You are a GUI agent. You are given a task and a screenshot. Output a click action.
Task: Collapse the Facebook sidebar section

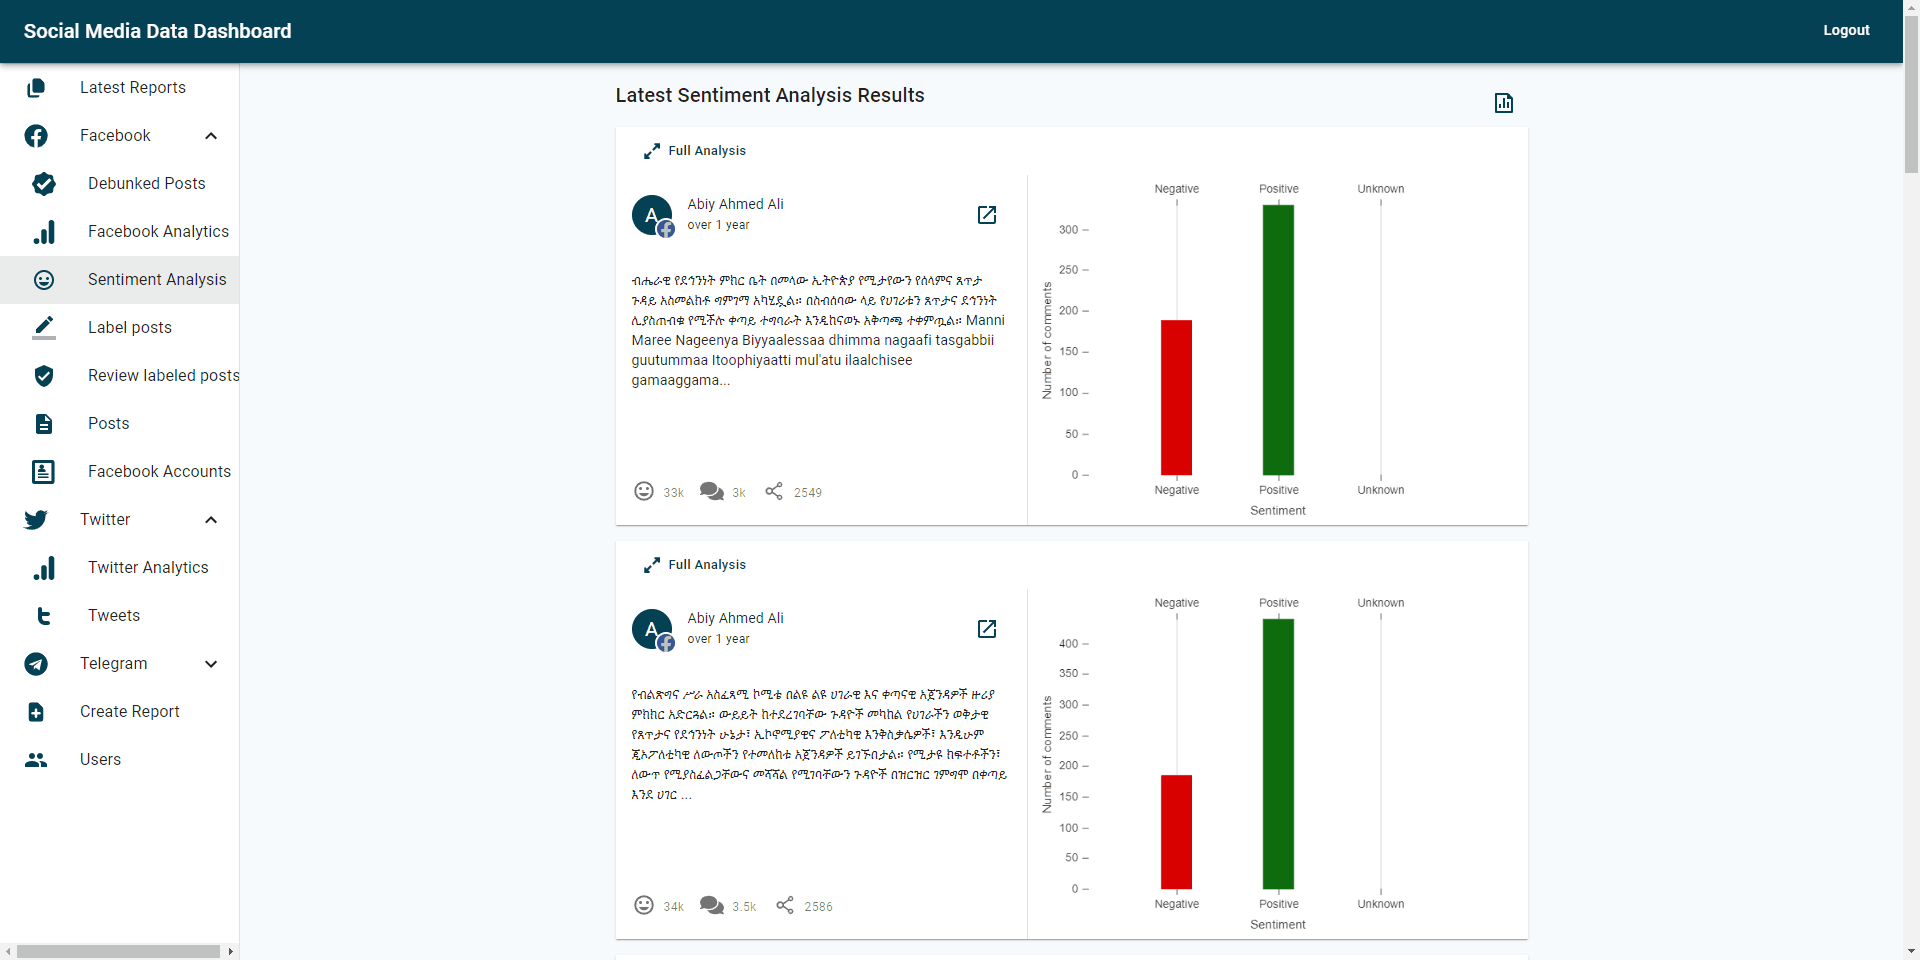coord(211,136)
